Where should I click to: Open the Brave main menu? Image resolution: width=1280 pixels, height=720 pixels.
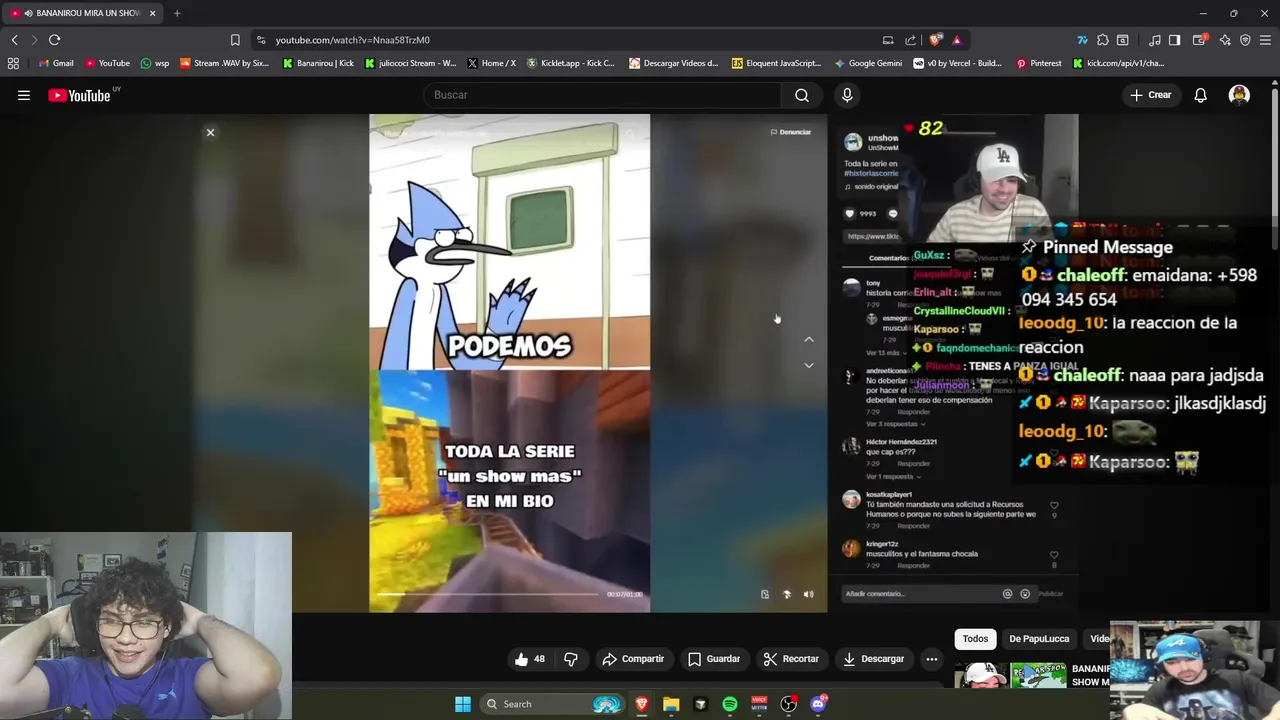[x=1265, y=40]
